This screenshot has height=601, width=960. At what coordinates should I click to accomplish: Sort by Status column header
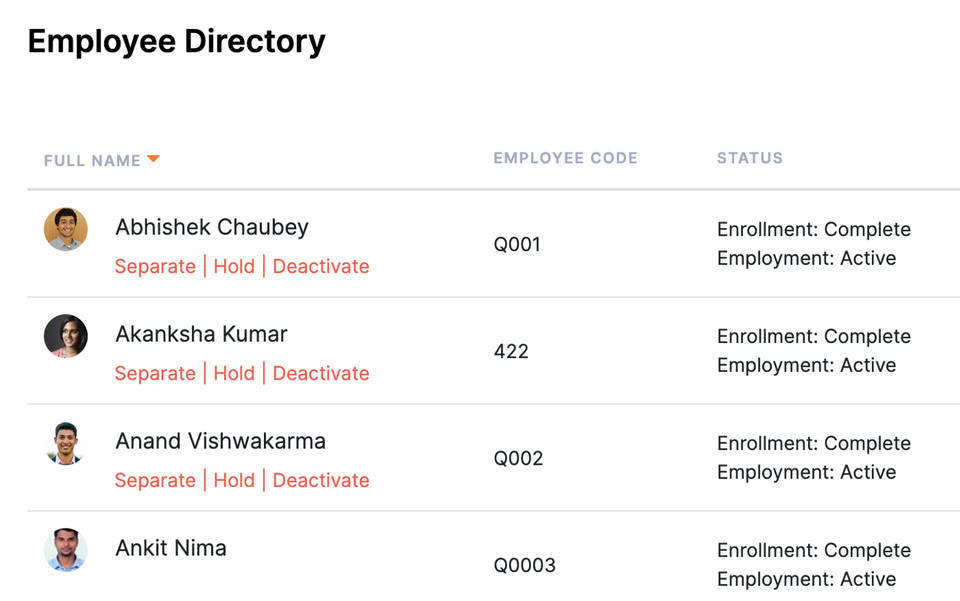click(749, 158)
